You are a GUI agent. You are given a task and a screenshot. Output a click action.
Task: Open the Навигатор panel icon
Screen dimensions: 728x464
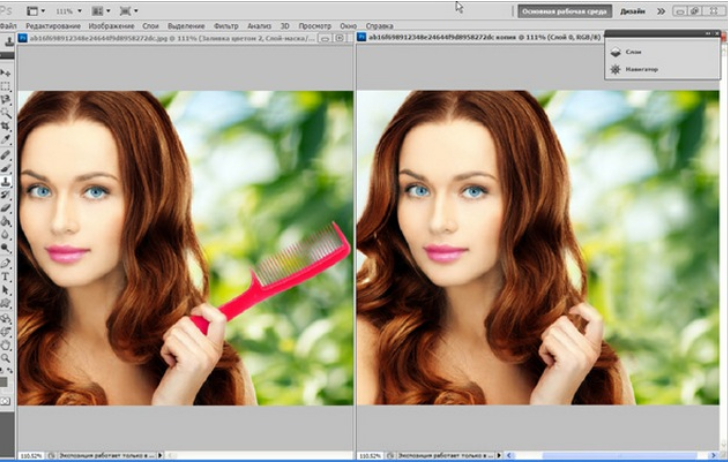pos(616,70)
